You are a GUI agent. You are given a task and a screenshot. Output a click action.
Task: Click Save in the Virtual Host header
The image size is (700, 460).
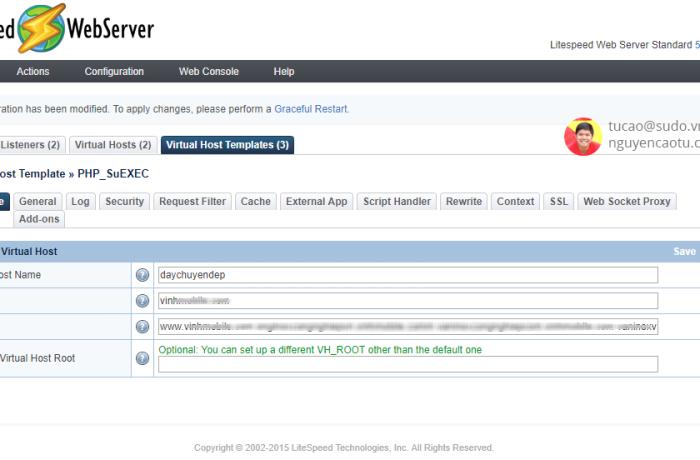coord(684,252)
